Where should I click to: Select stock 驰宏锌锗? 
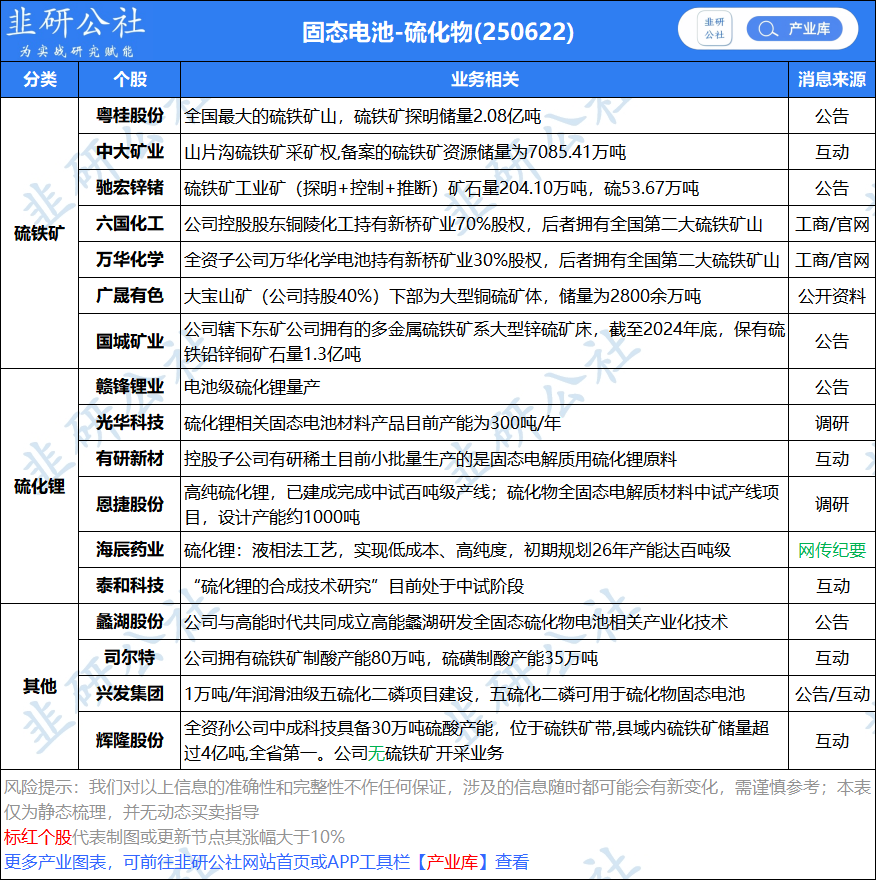[x=130, y=188]
